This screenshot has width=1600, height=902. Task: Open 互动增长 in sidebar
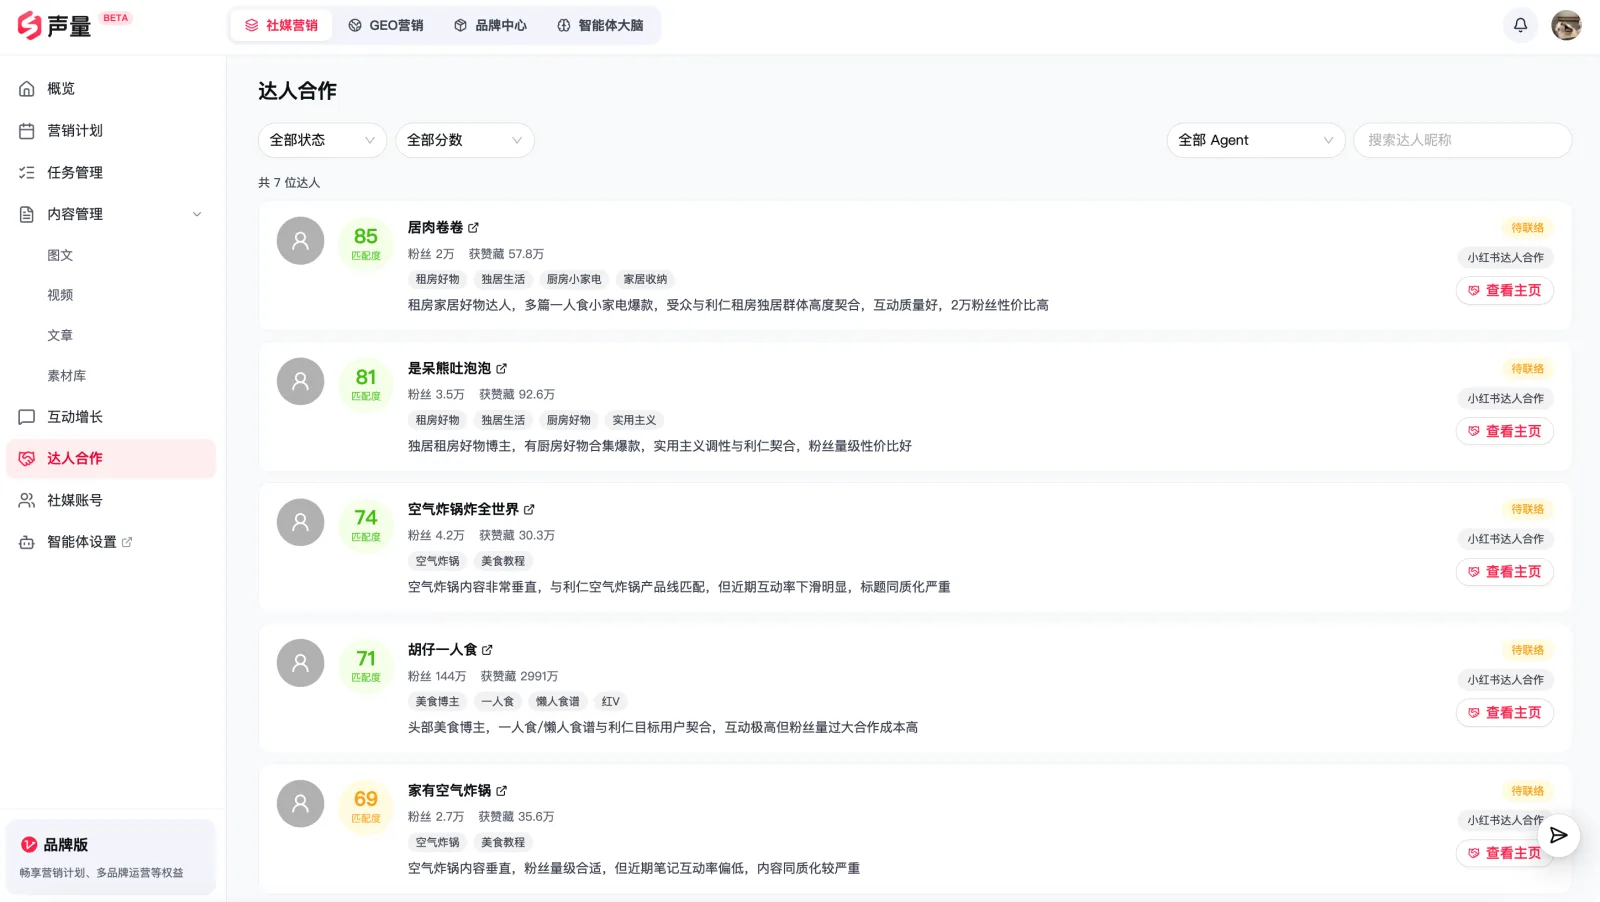tap(111, 417)
